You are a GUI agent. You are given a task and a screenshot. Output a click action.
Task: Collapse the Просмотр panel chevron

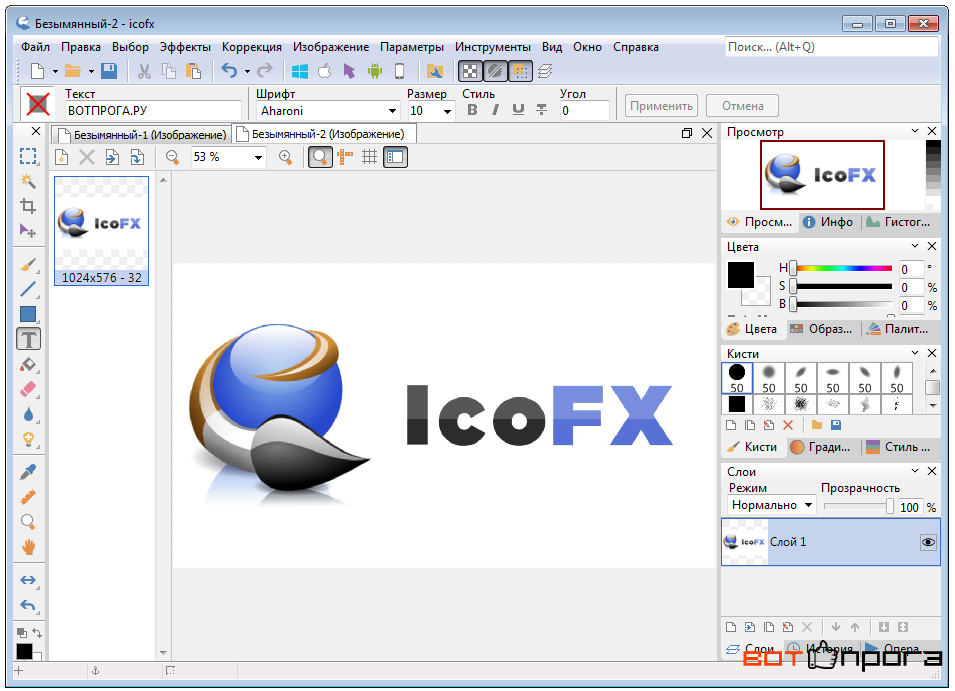(x=915, y=131)
